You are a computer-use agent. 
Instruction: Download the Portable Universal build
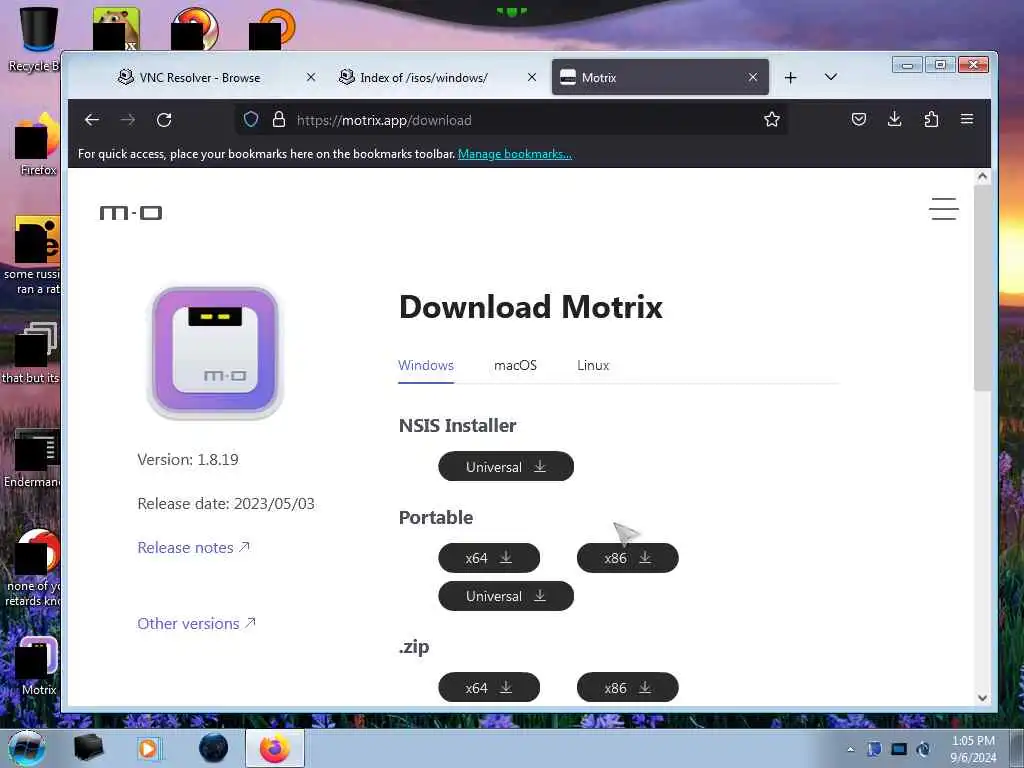[506, 596]
